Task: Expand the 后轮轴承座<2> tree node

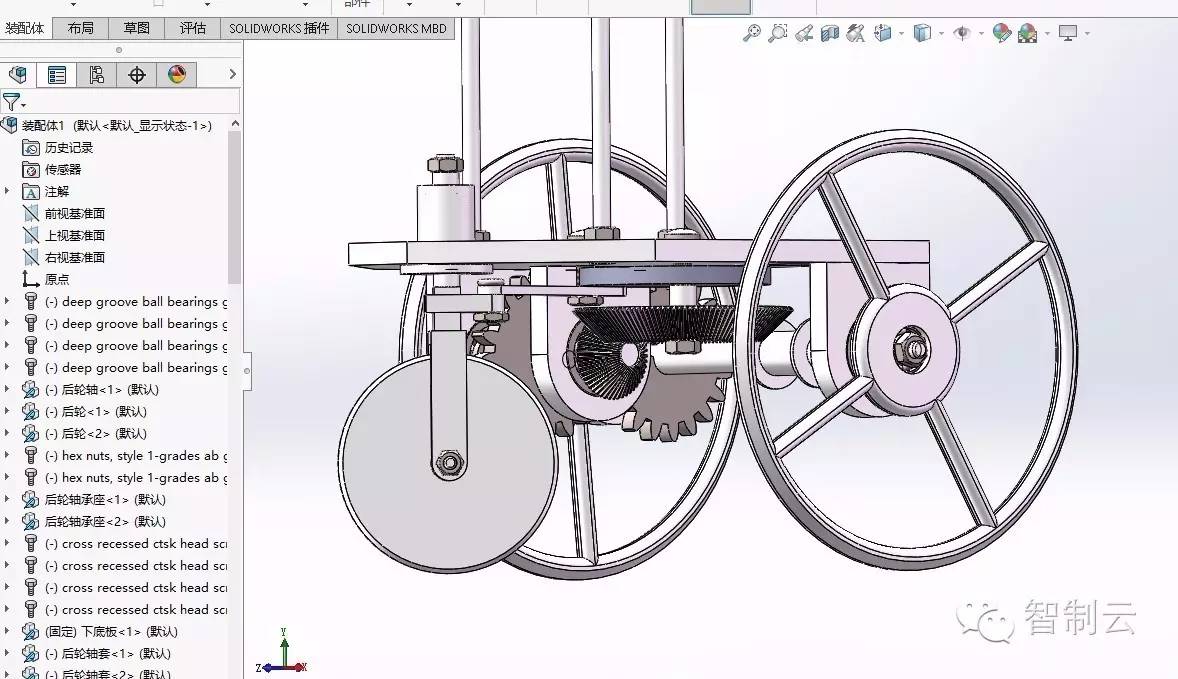Action: click(x=8, y=521)
